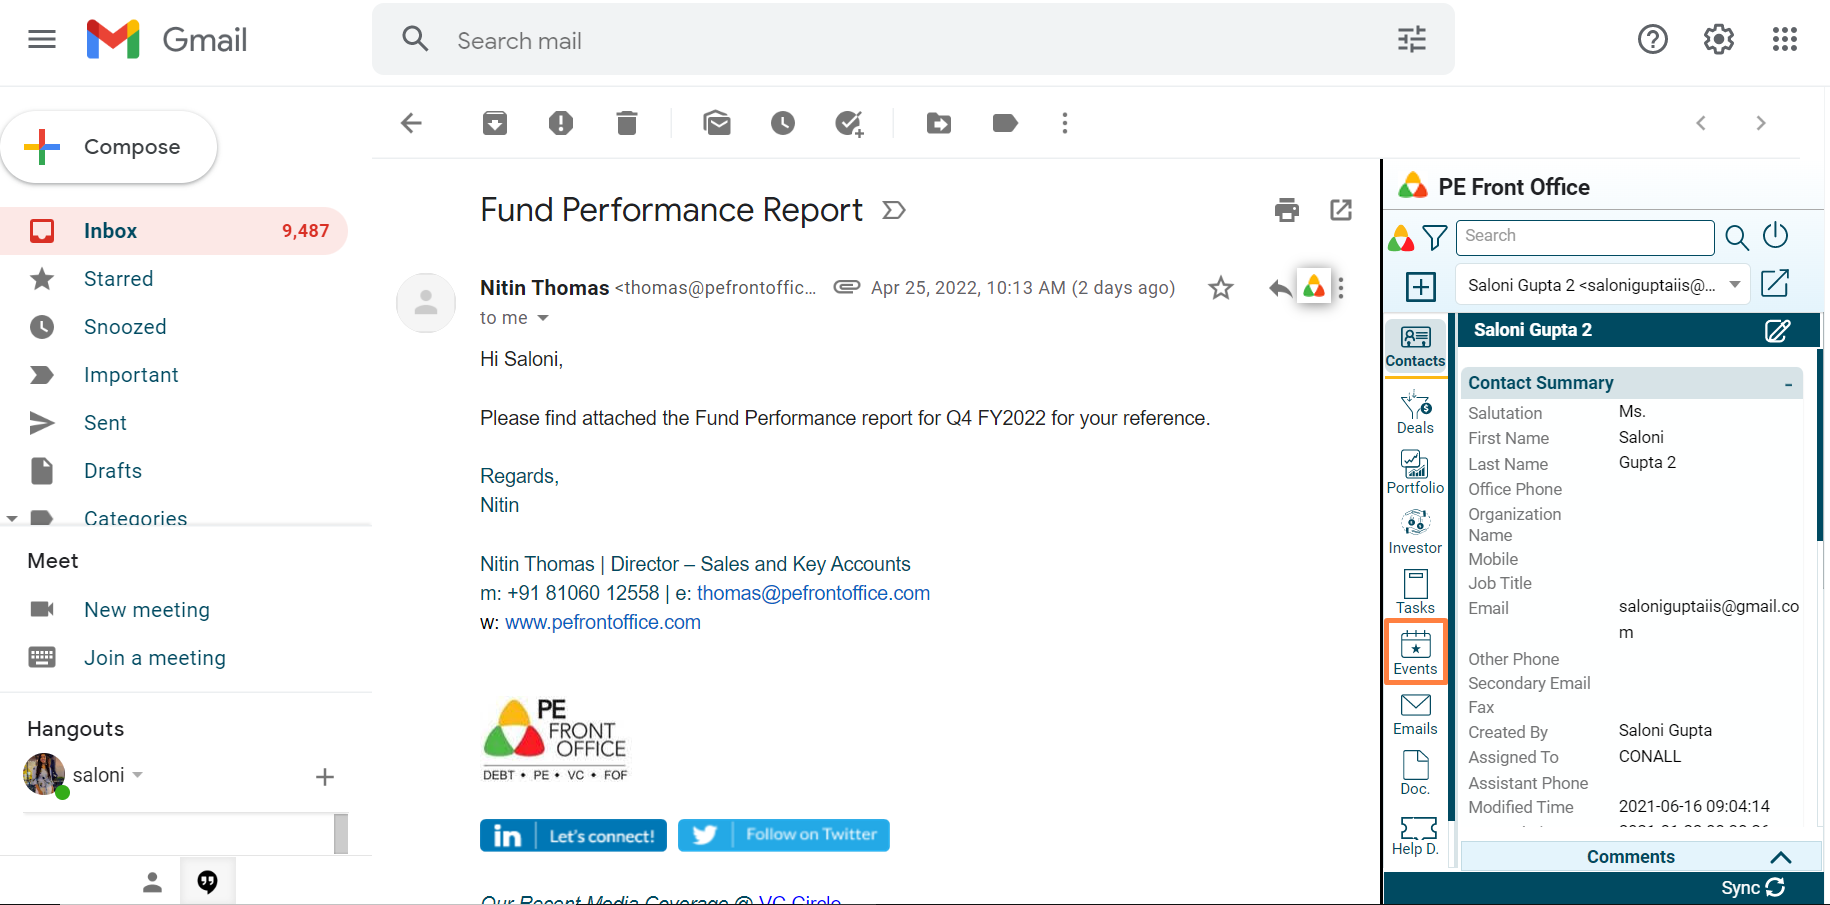Switch to the Contacts tab in sidebar
This screenshot has width=1830, height=905.
tap(1415, 346)
